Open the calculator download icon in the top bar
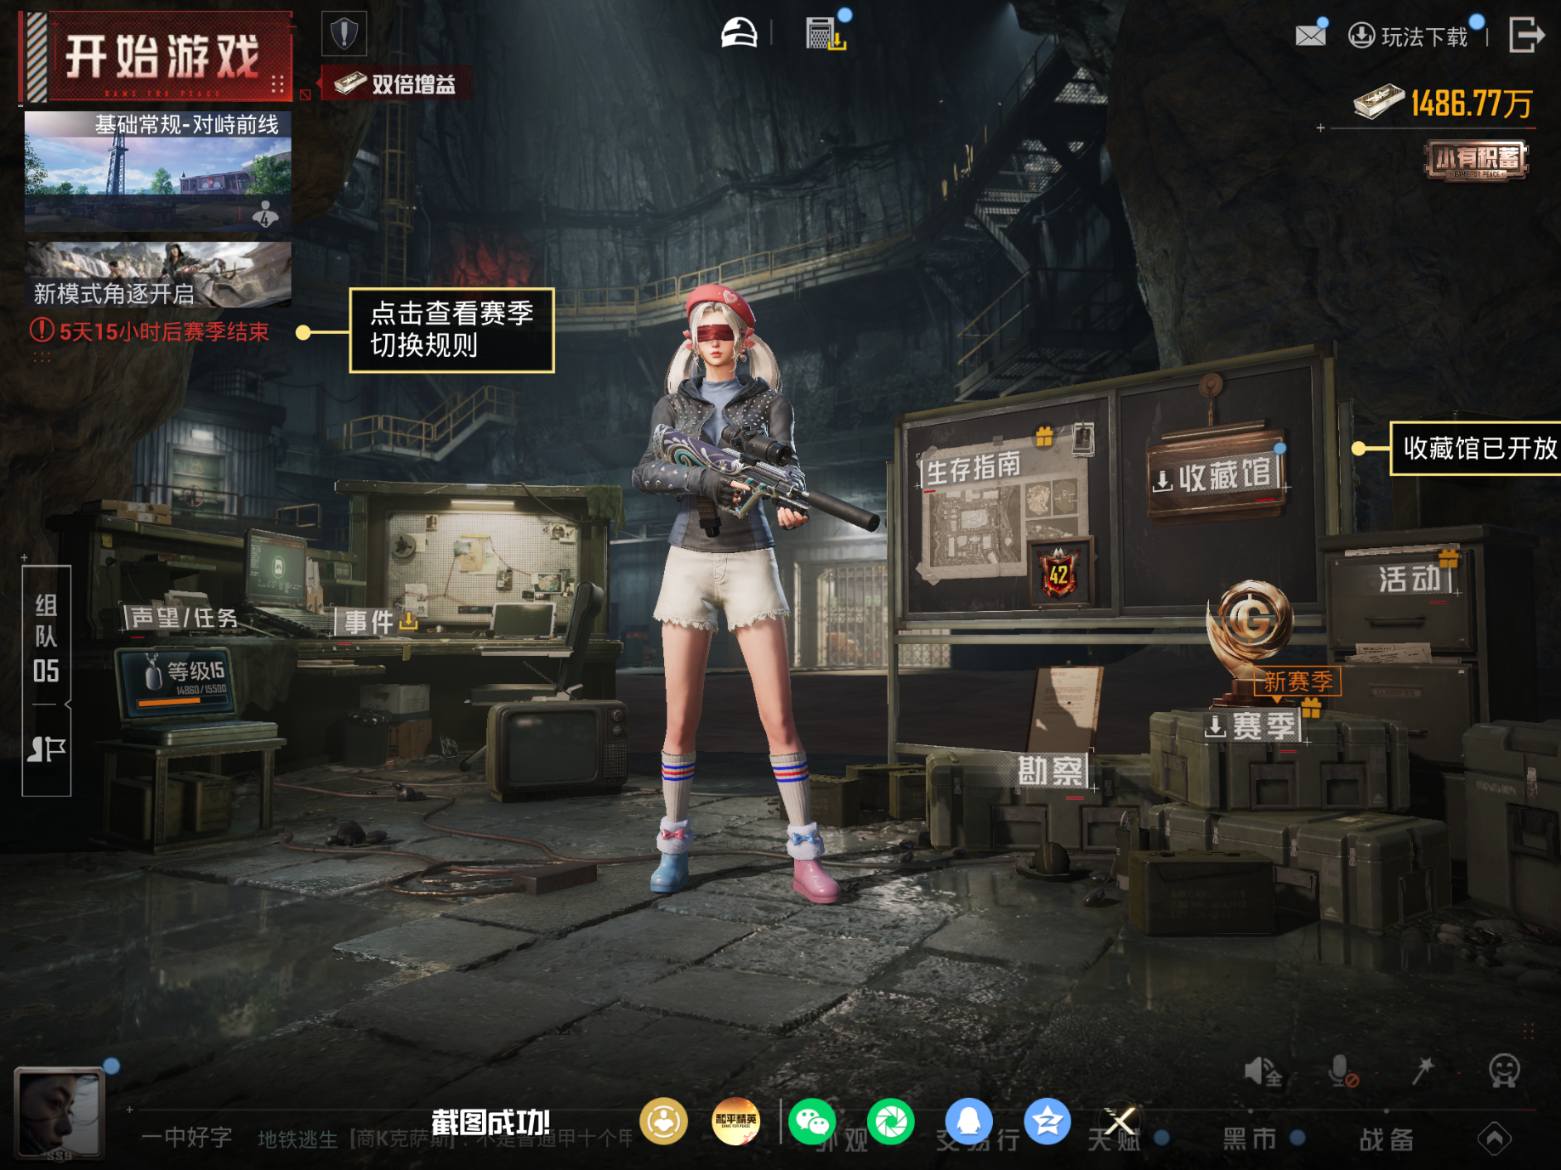Screen dimensions: 1561x1170 pyautogui.click(x=826, y=33)
